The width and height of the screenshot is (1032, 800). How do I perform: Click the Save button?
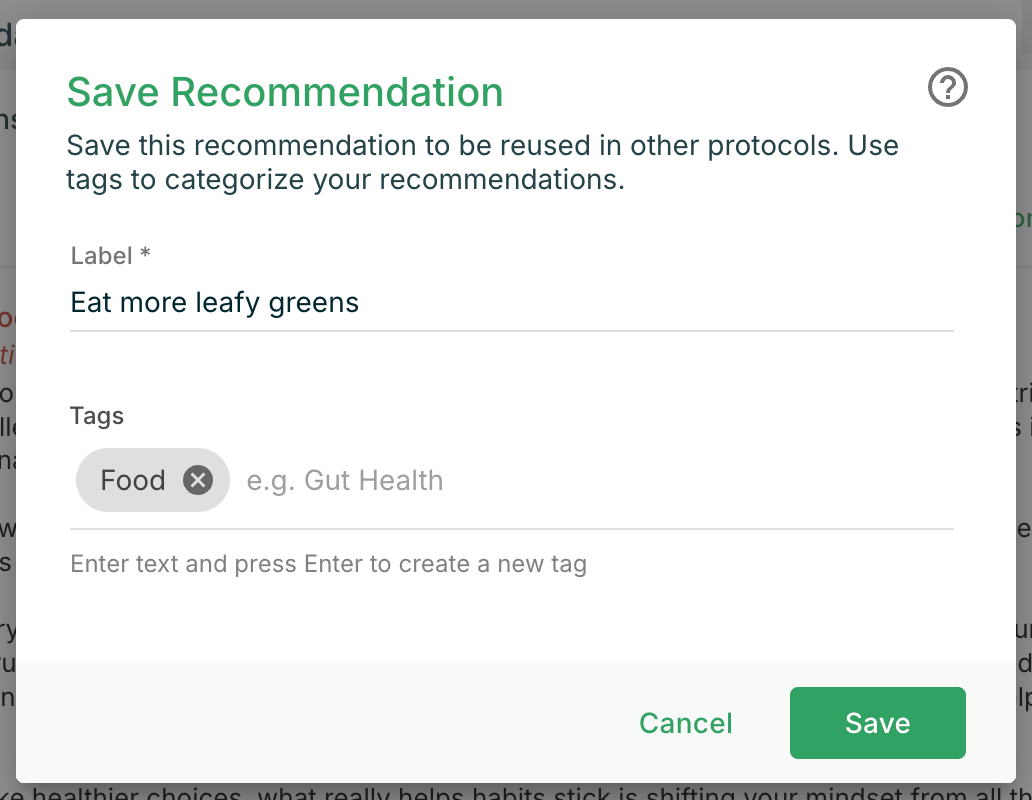tap(877, 723)
